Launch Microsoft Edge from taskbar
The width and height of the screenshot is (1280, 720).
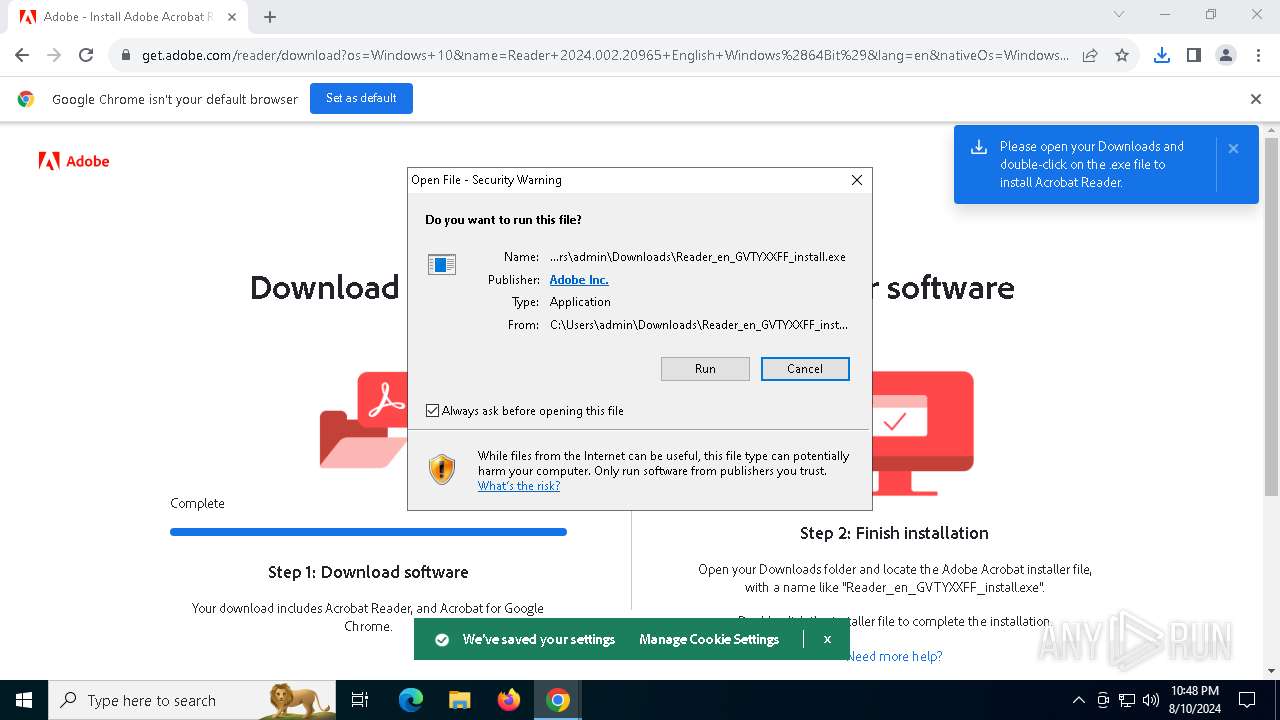coord(411,700)
